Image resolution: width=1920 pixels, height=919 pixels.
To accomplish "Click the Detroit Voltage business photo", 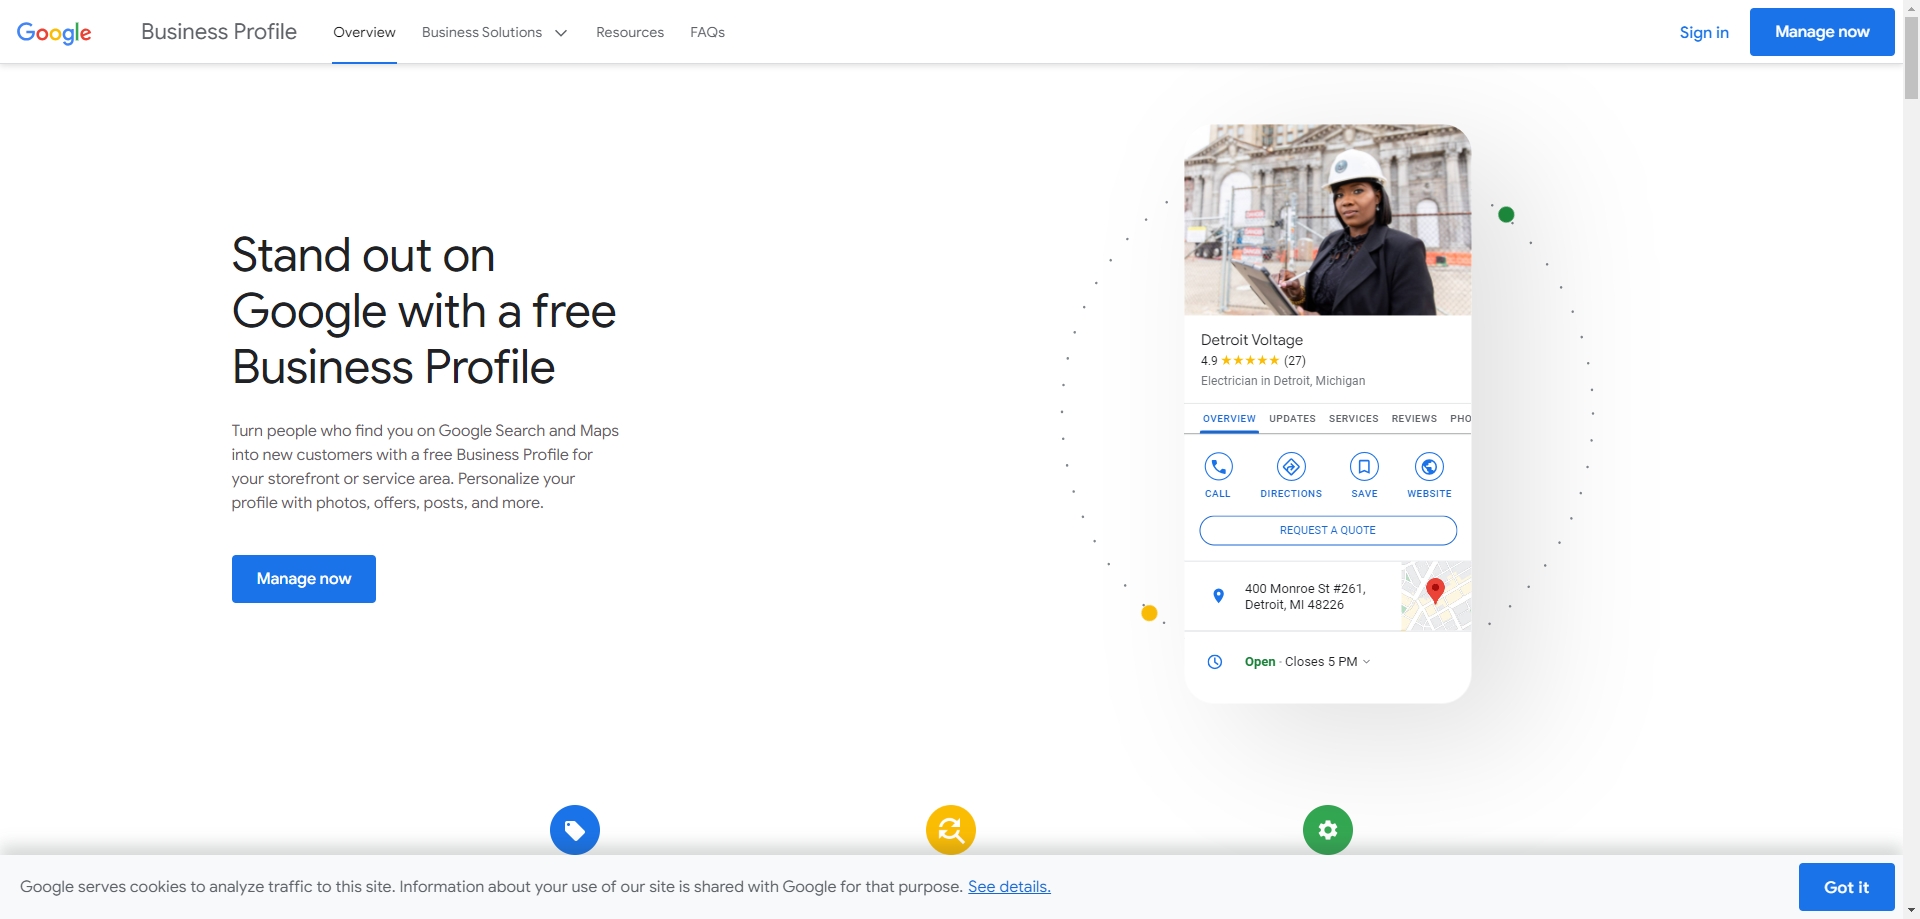I will tap(1327, 220).
